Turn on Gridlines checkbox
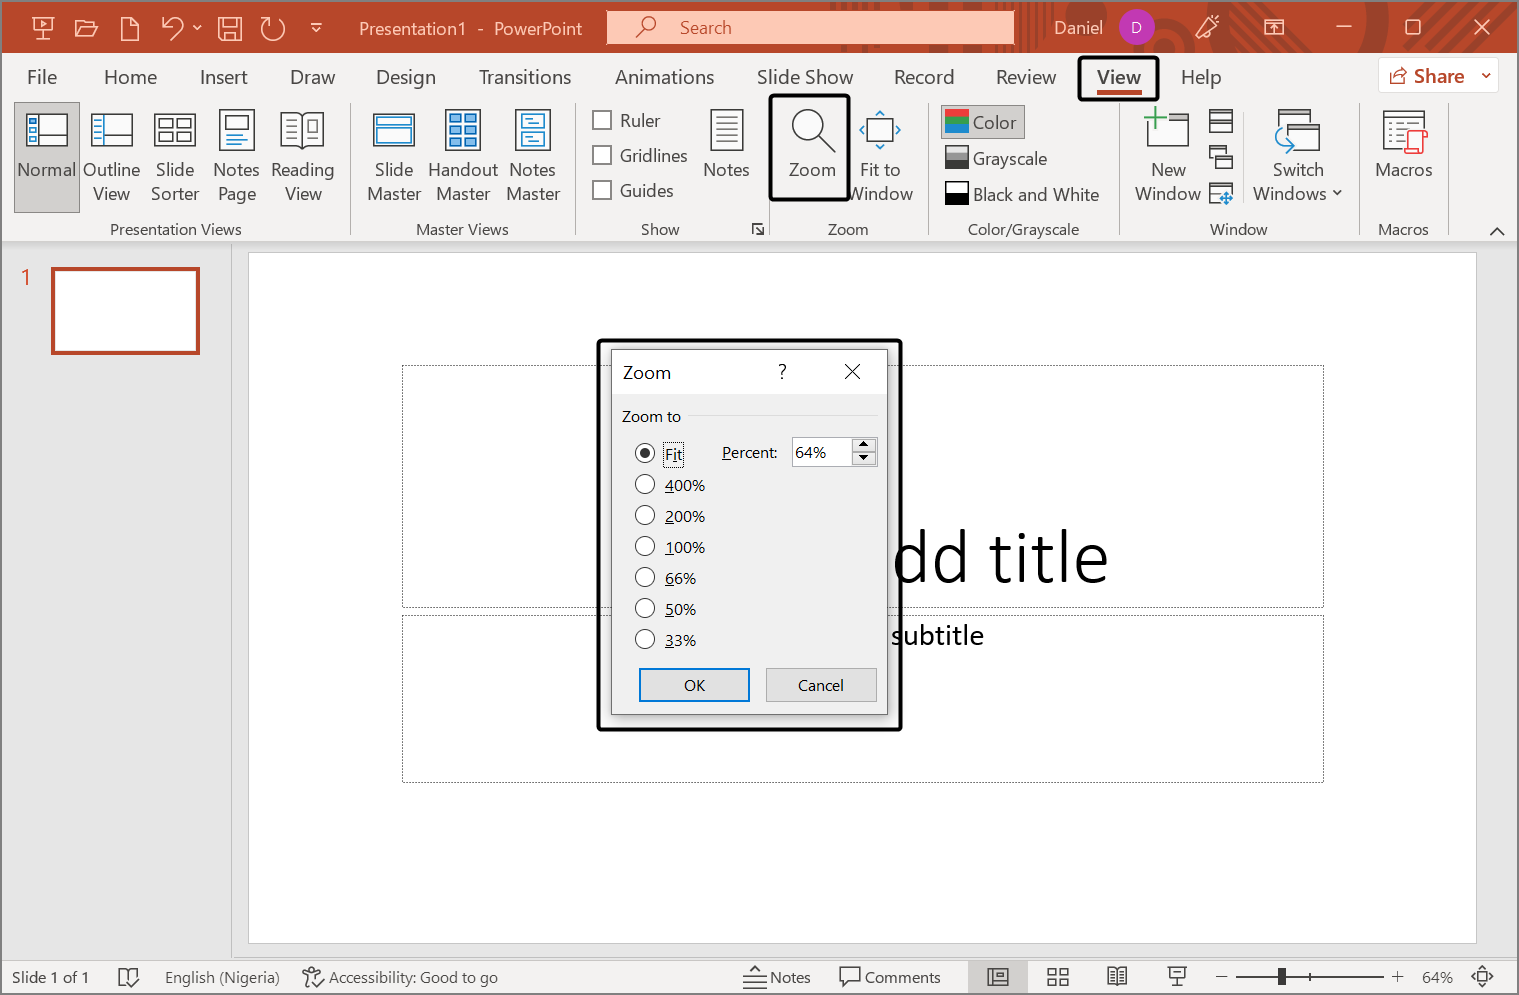This screenshot has height=995, width=1519. click(x=602, y=156)
